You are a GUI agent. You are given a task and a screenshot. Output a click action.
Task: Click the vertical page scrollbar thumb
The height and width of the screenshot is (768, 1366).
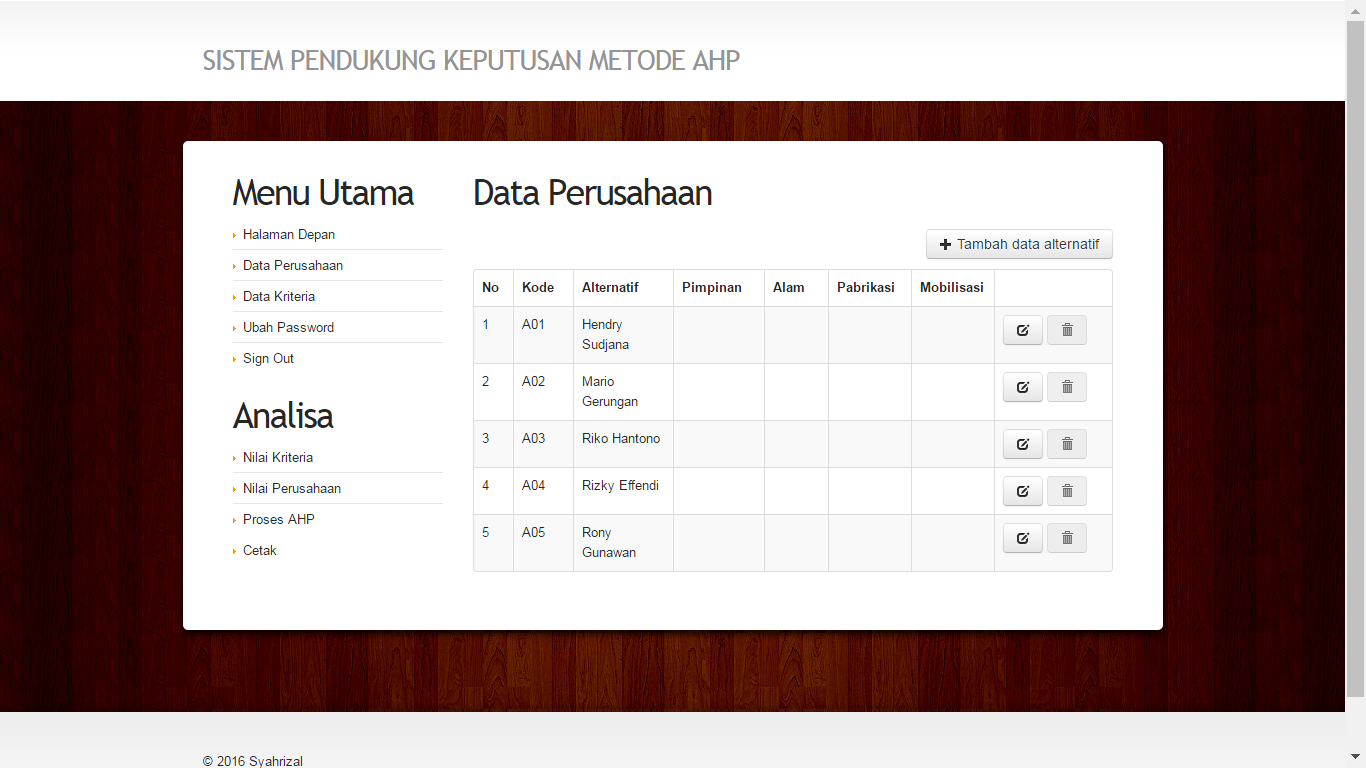point(1355,359)
